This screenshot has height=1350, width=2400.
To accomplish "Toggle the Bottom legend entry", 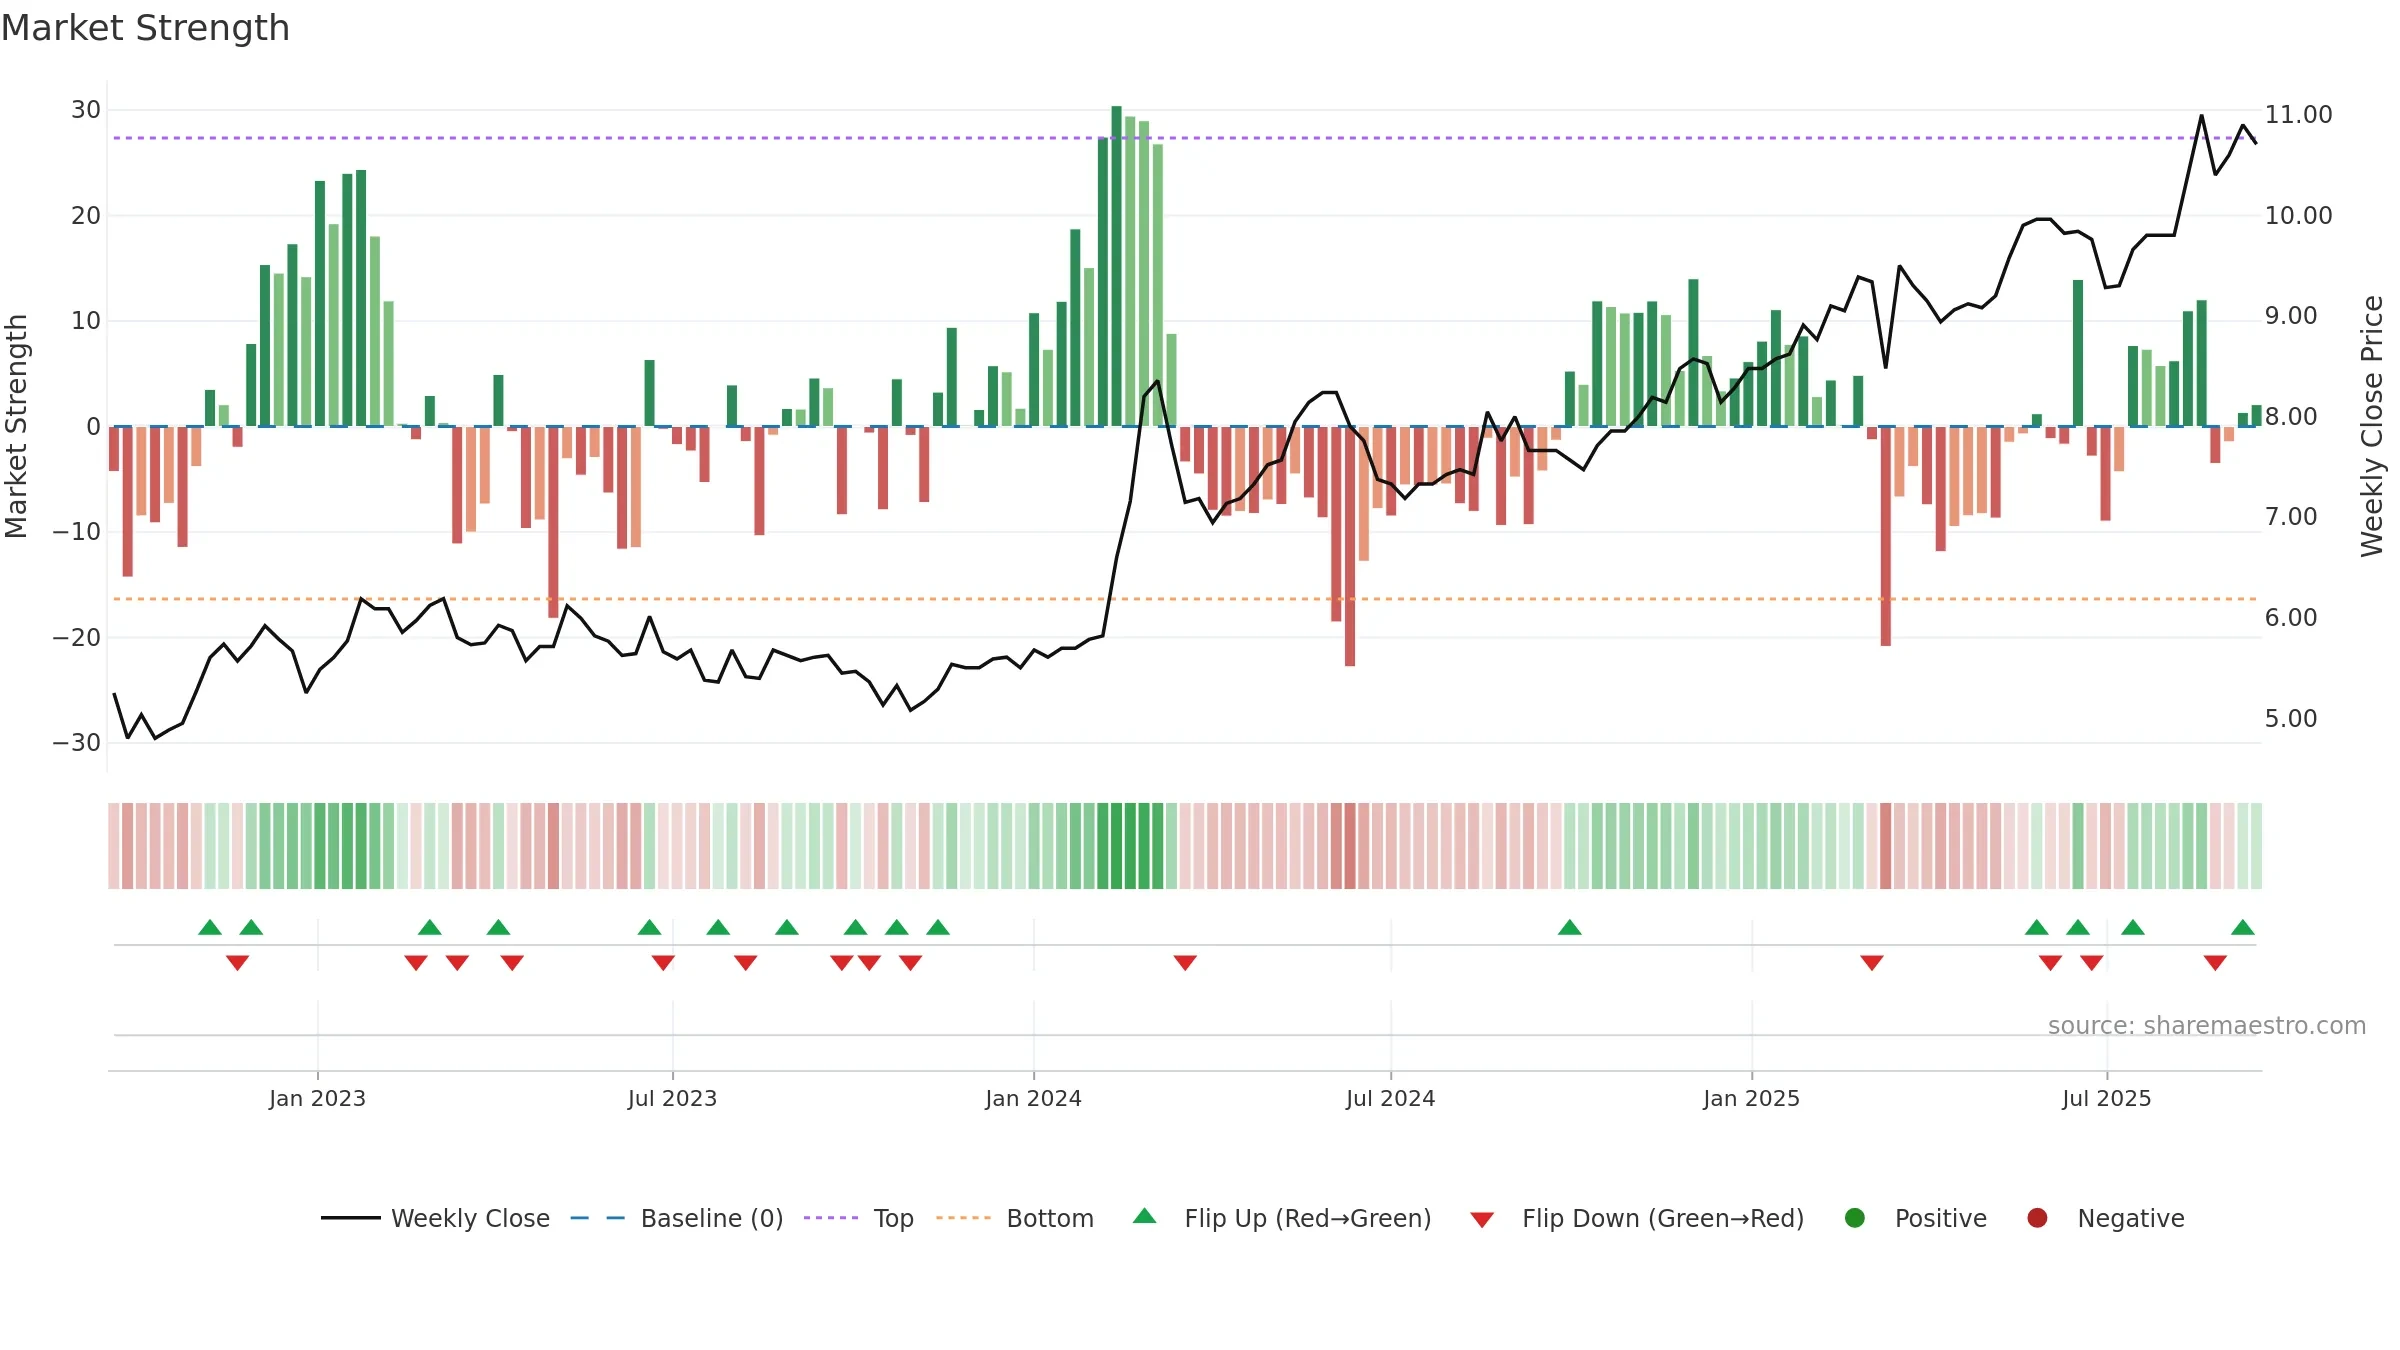I will point(1015,1218).
